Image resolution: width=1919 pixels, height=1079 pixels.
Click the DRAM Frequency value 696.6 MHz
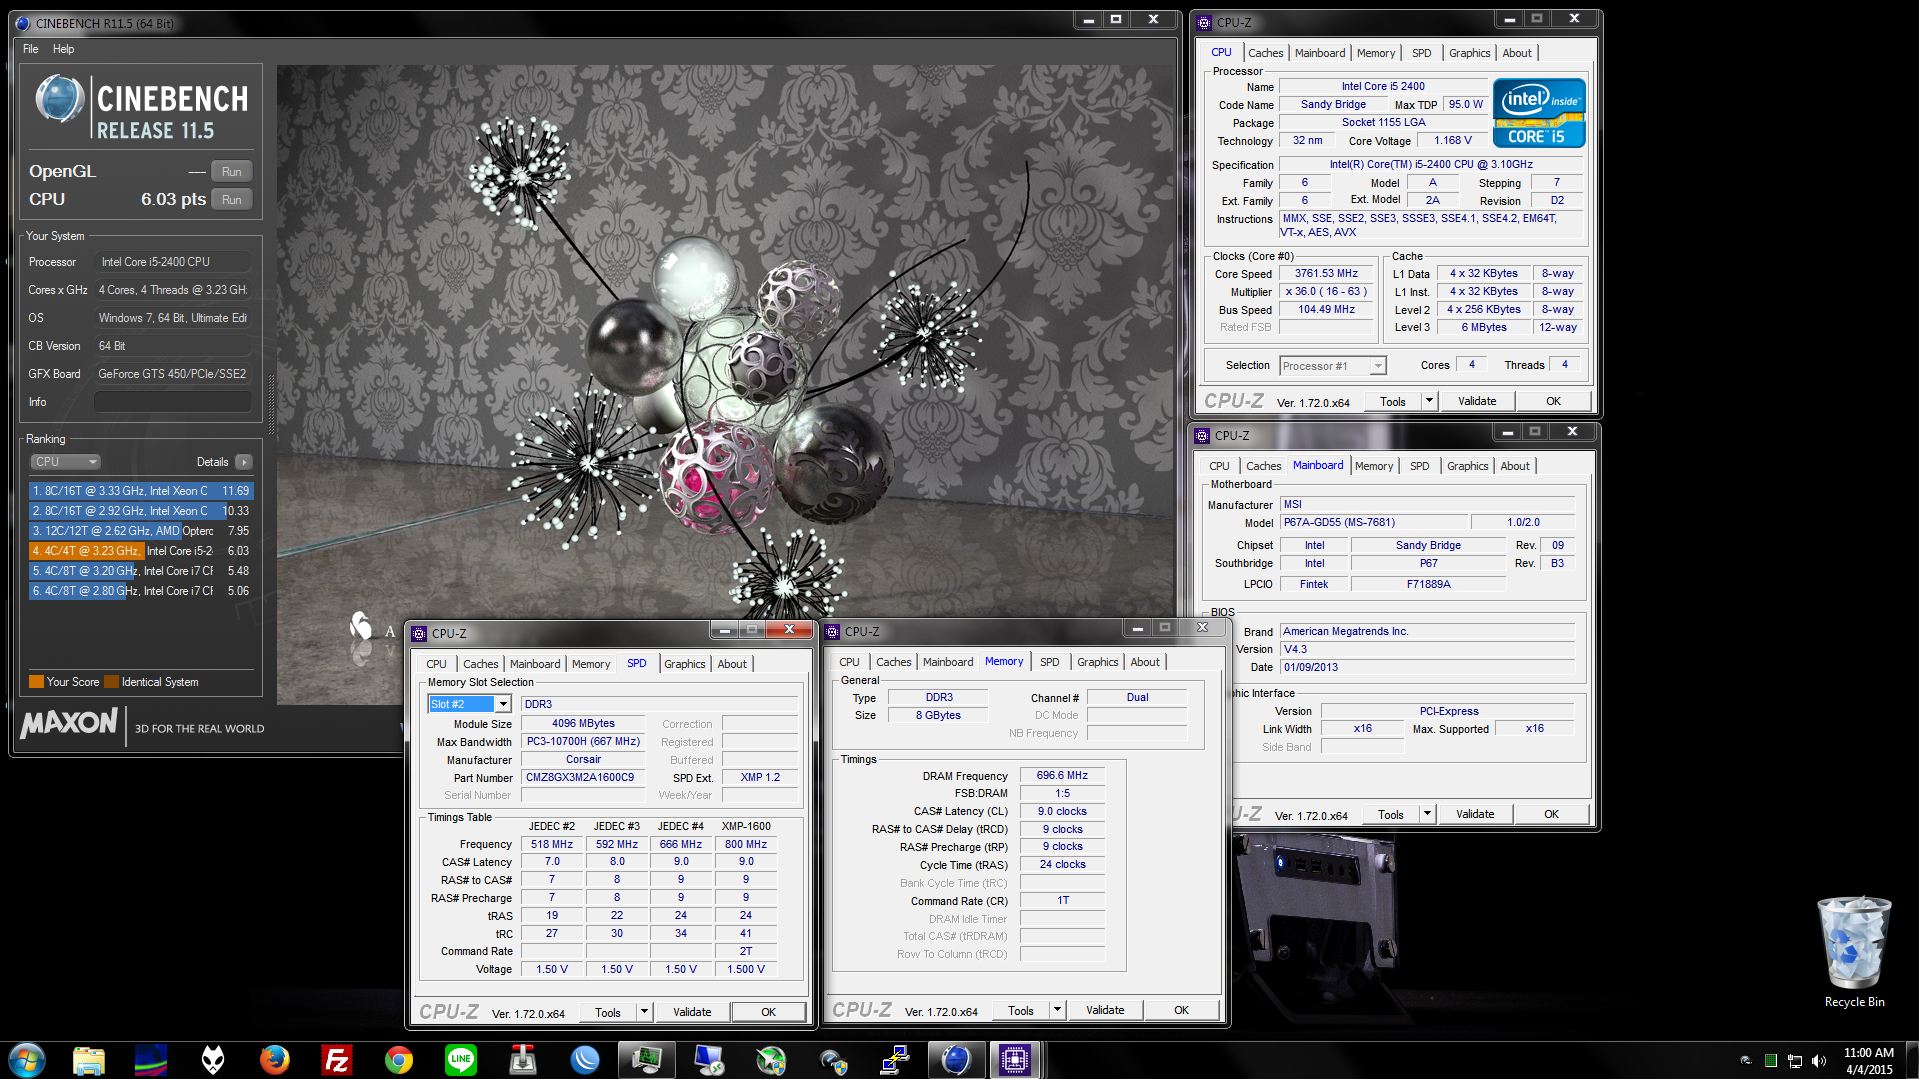tap(1062, 775)
